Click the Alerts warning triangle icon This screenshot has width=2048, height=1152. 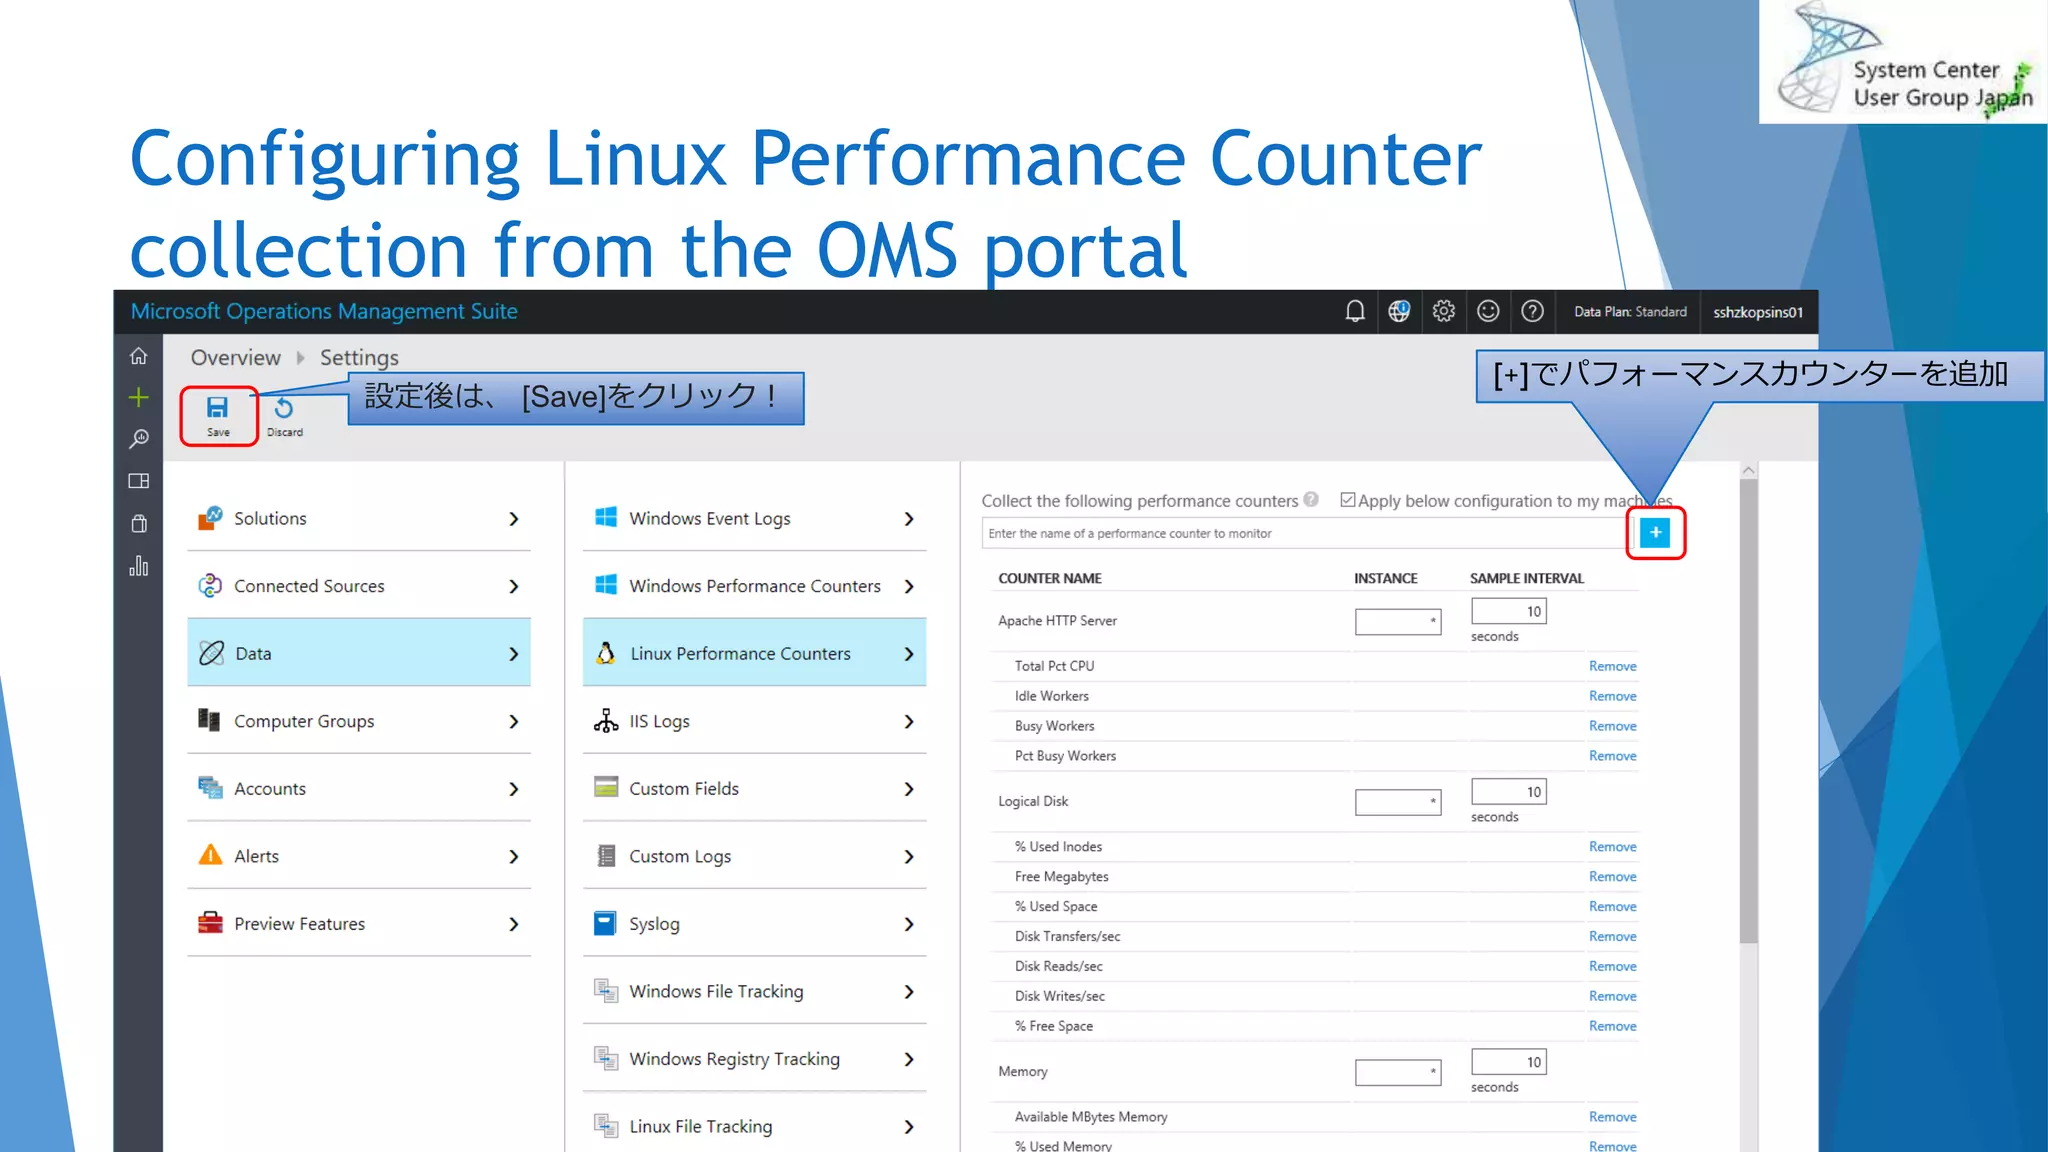click(x=210, y=855)
